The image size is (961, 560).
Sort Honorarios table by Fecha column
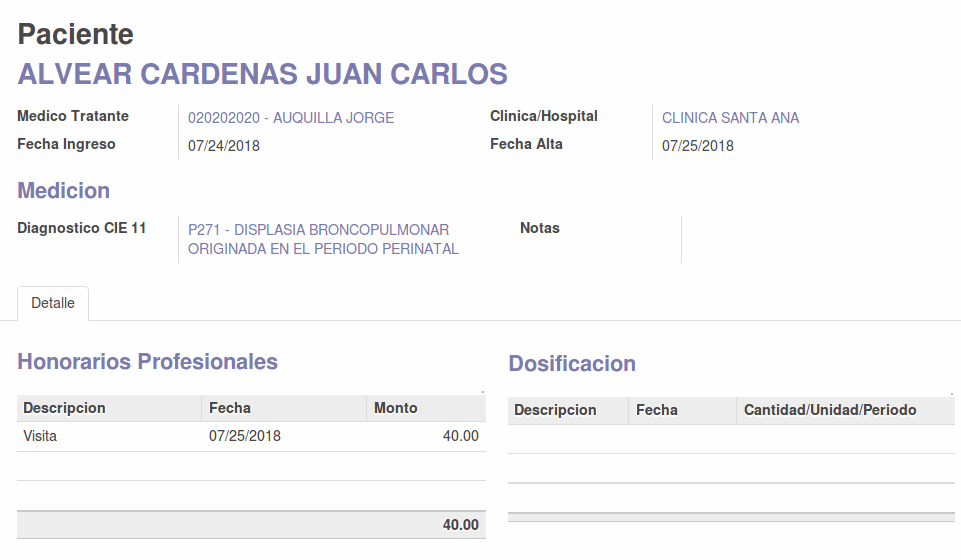click(x=230, y=408)
